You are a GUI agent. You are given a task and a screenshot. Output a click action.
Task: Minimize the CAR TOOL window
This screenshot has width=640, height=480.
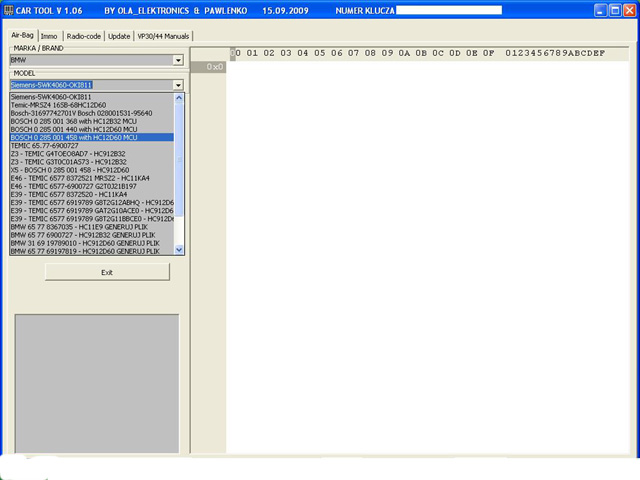600,10
